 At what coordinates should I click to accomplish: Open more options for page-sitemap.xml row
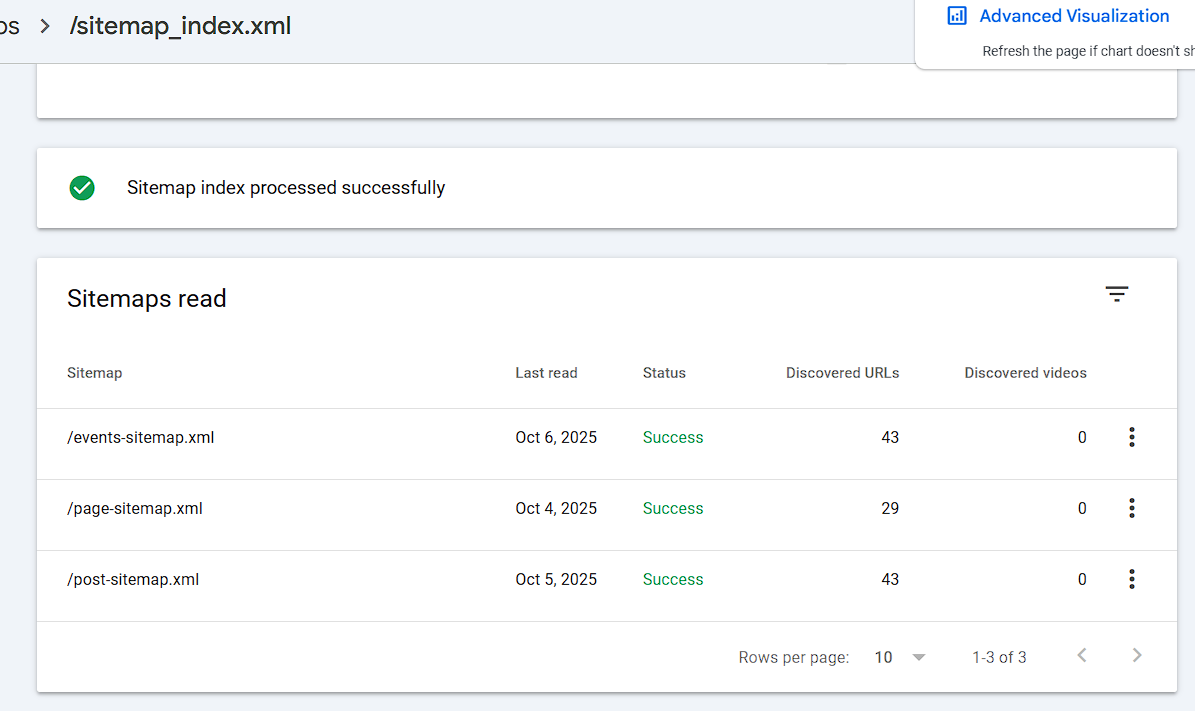(x=1131, y=508)
